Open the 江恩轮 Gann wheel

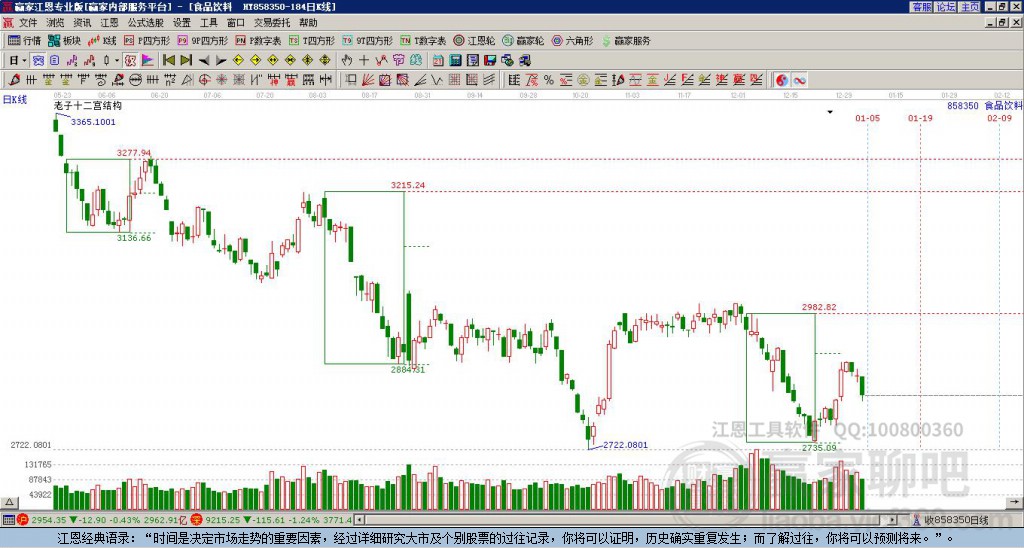pos(474,40)
